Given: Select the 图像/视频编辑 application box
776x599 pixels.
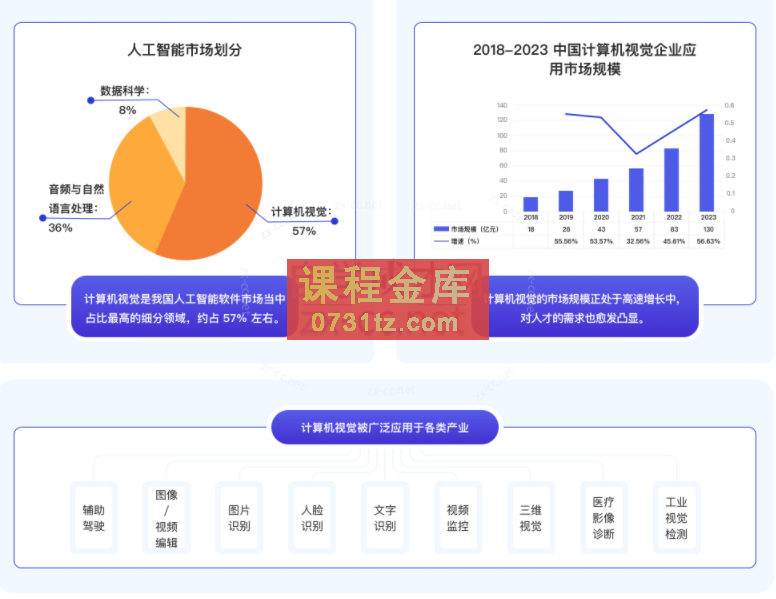Looking at the screenshot, I should click(166, 517).
